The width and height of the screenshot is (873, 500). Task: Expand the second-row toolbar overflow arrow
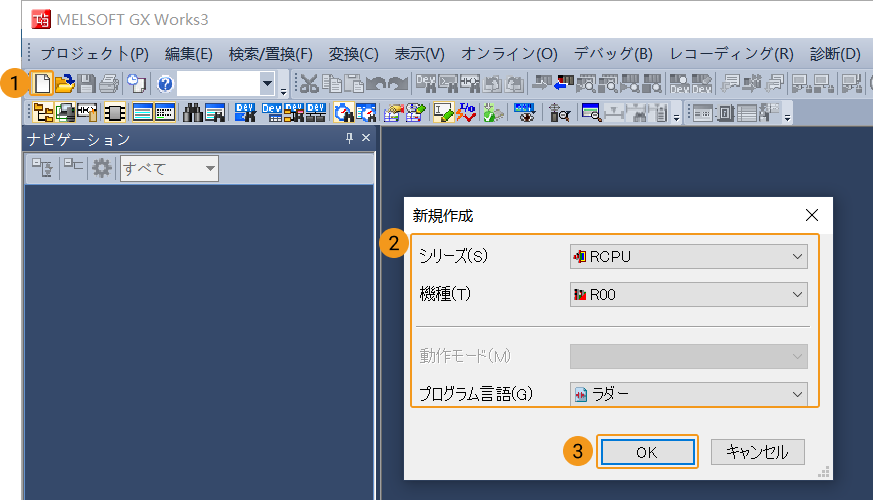tap(676, 117)
